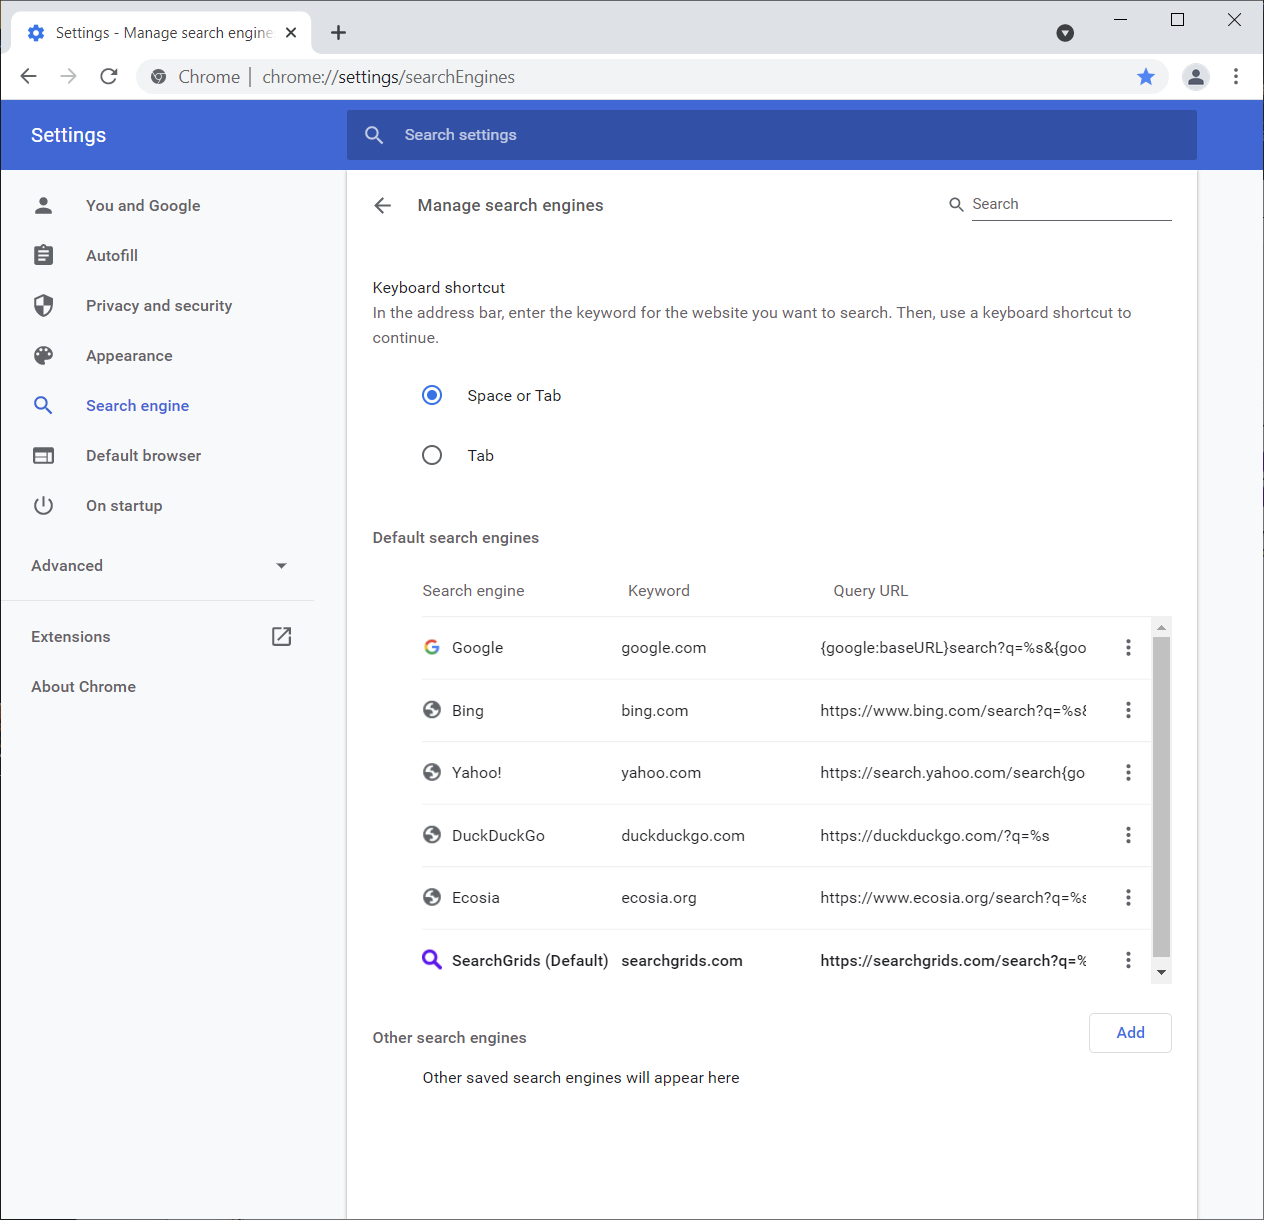1264x1220 pixels.
Task: Click the tab search dropdown circle icon
Action: click(x=1065, y=33)
